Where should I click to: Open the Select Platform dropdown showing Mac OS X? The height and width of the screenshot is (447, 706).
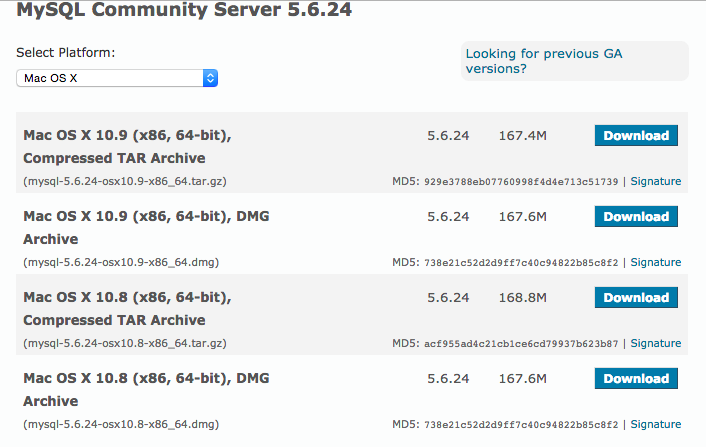(117, 77)
